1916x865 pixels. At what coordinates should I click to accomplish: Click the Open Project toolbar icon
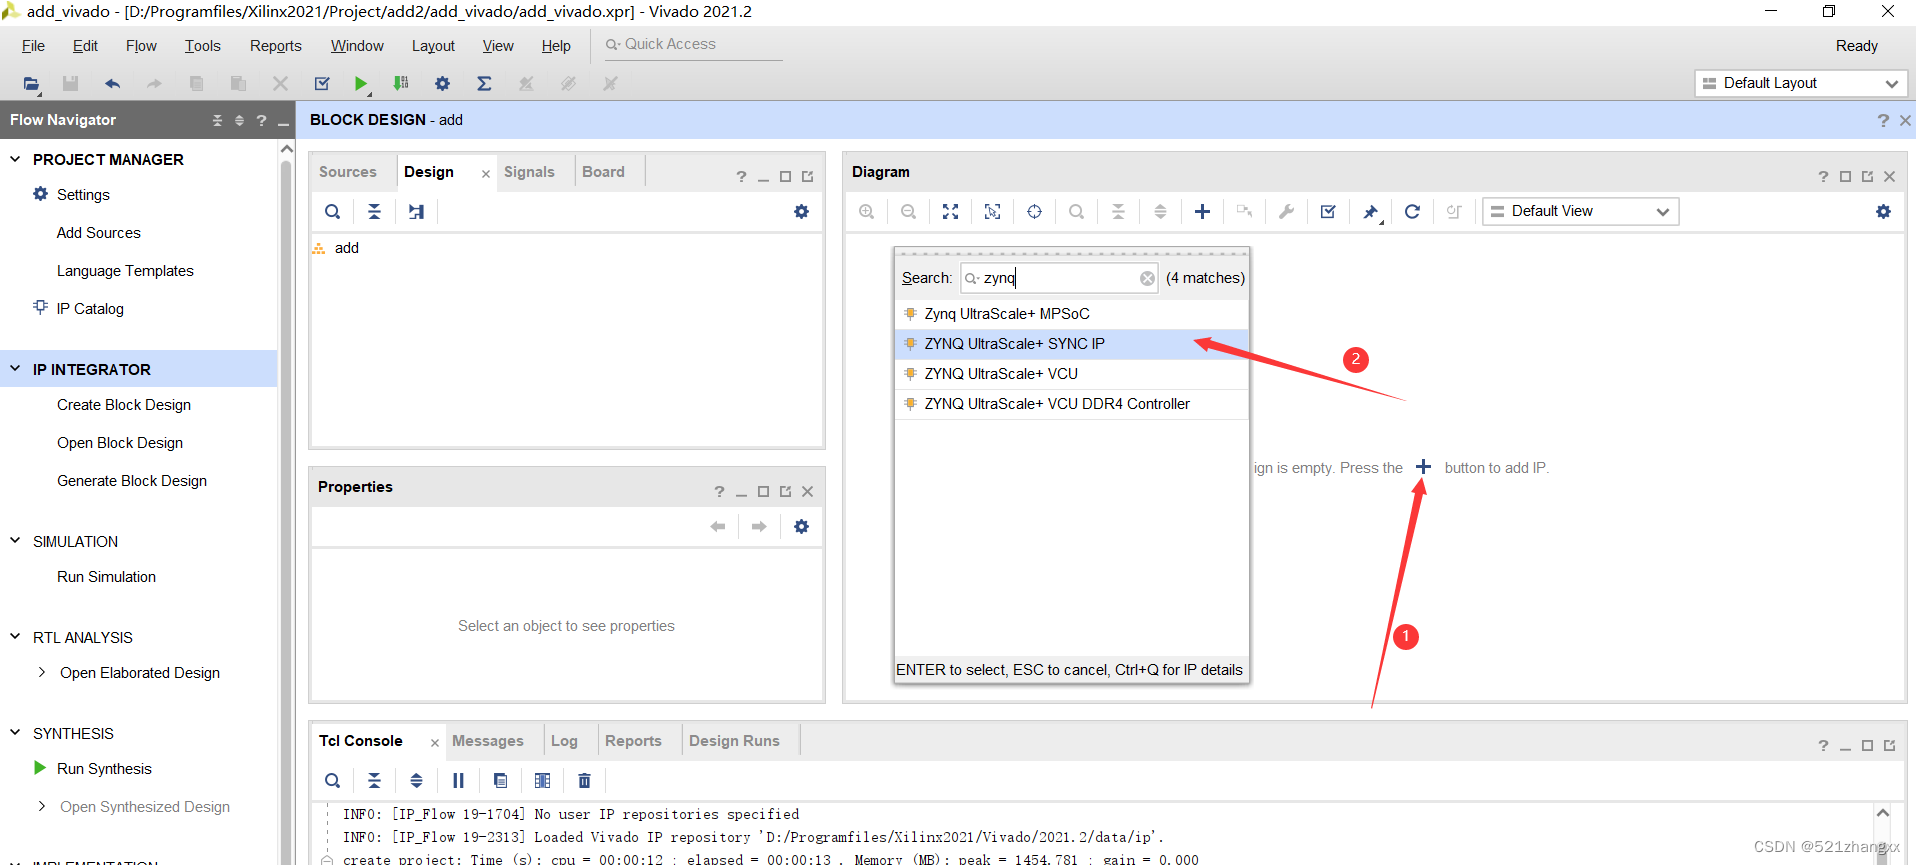pos(31,84)
